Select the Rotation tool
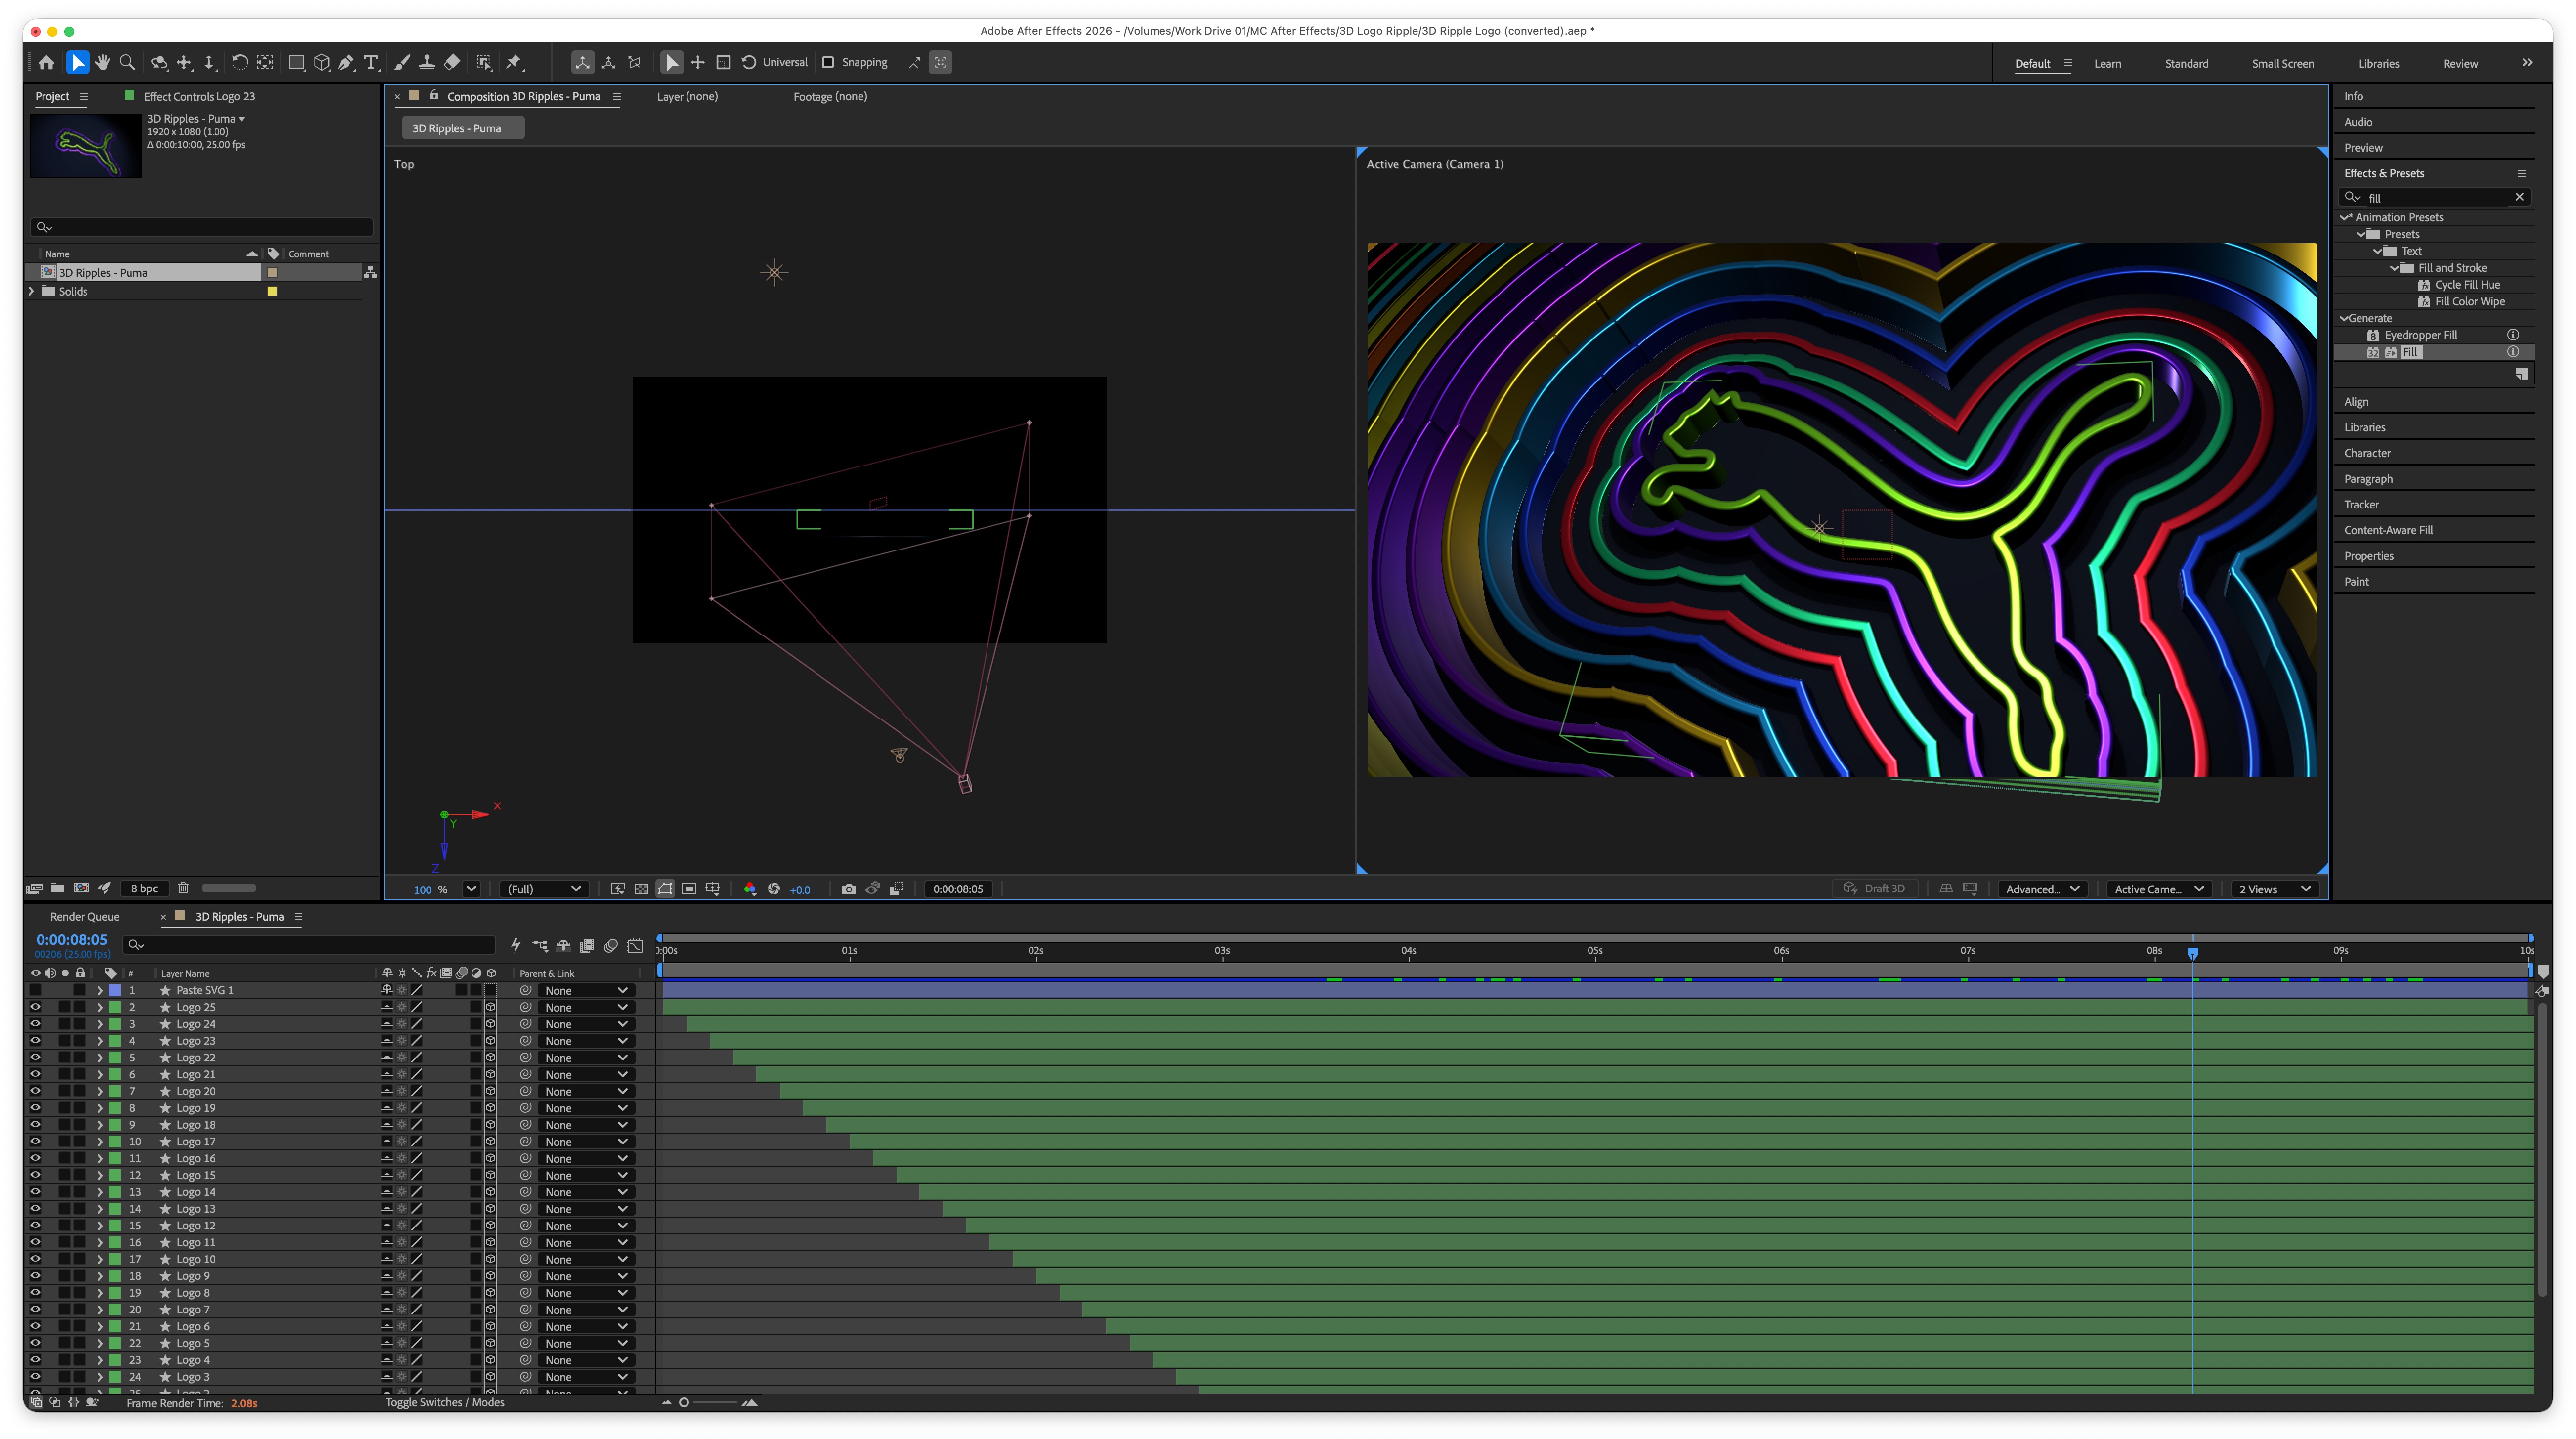2576x1439 pixels. pyautogui.click(x=240, y=62)
